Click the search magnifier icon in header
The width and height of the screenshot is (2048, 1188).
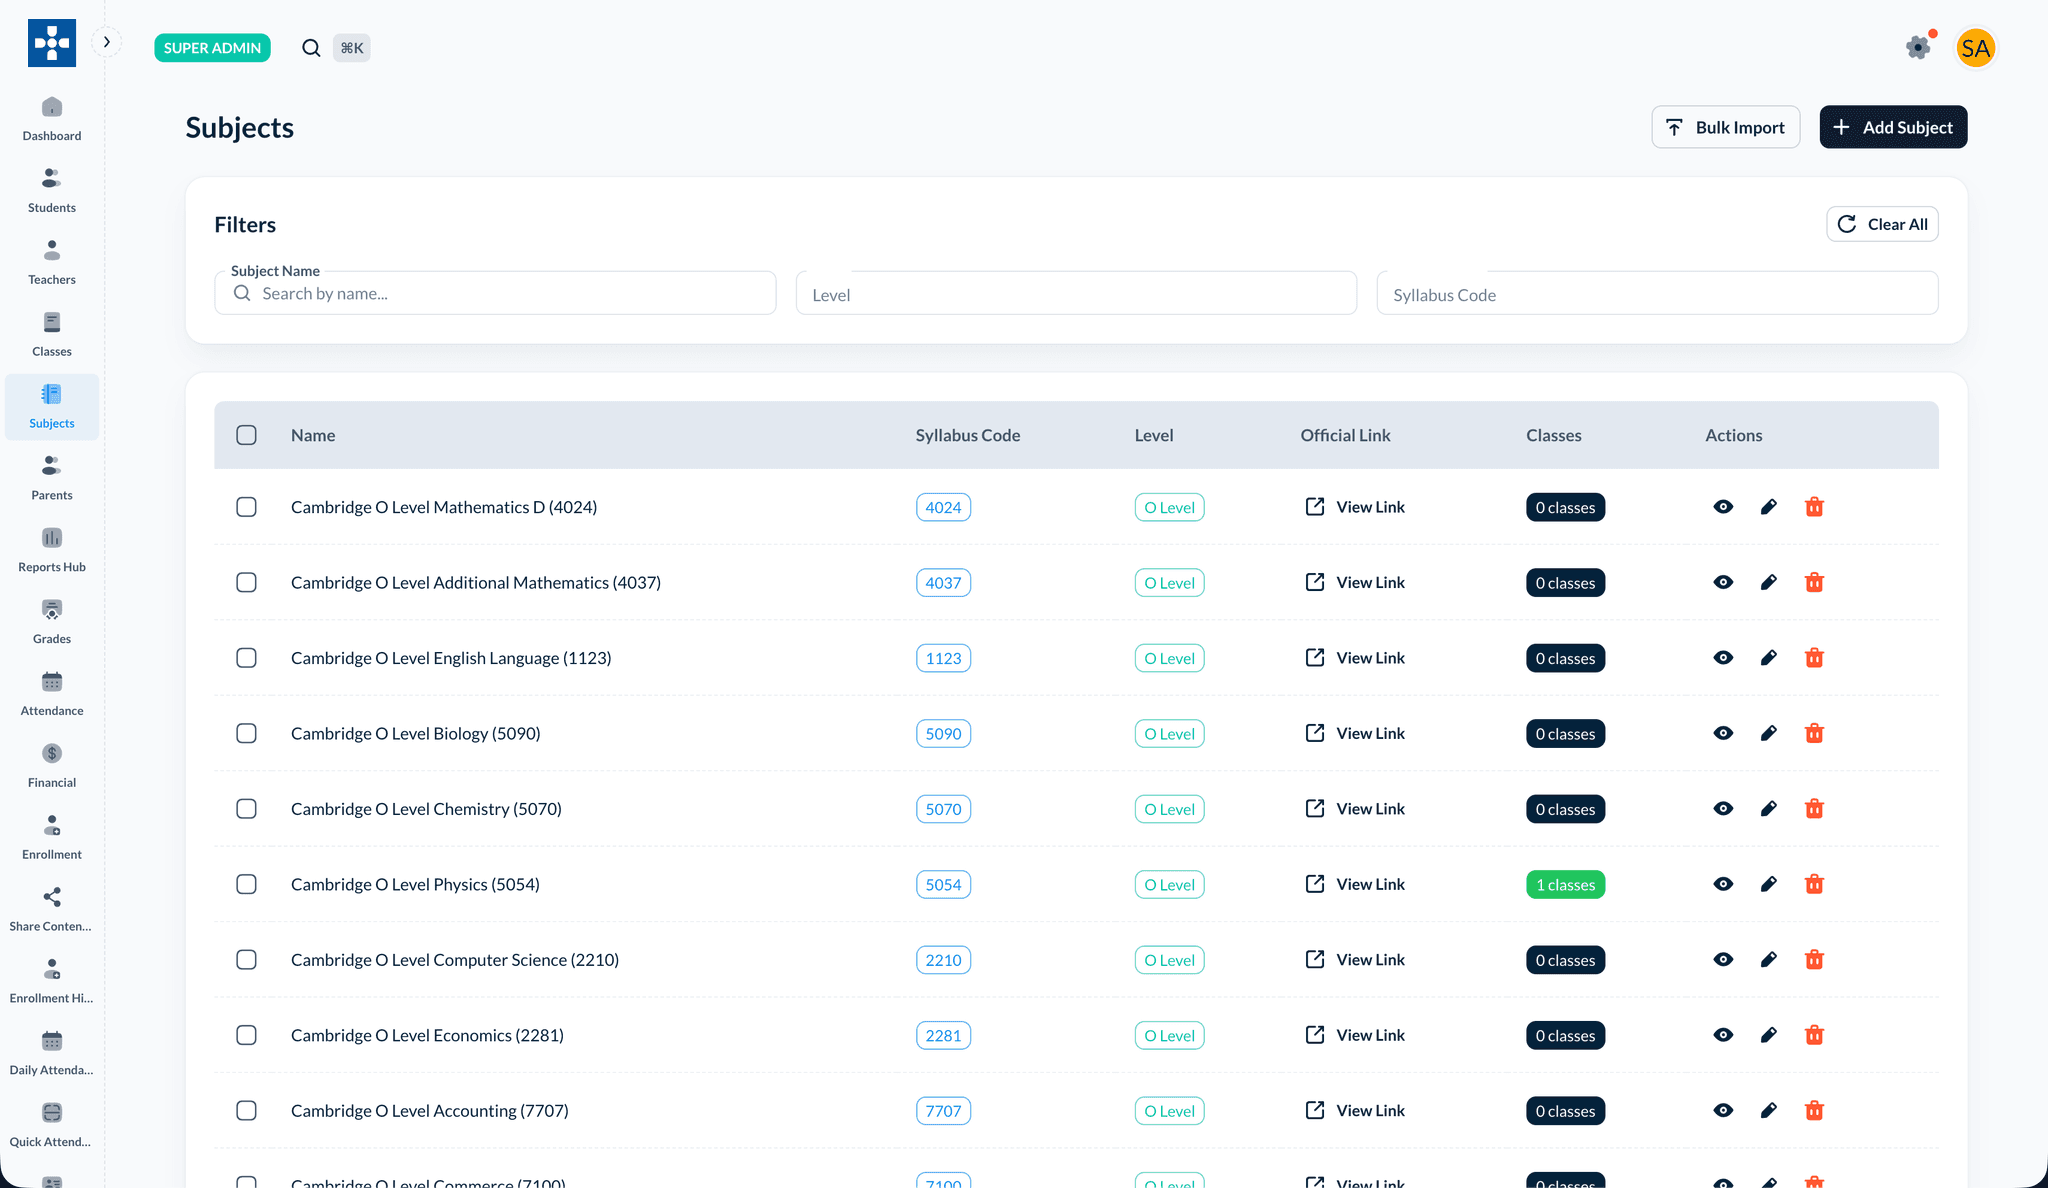point(311,48)
